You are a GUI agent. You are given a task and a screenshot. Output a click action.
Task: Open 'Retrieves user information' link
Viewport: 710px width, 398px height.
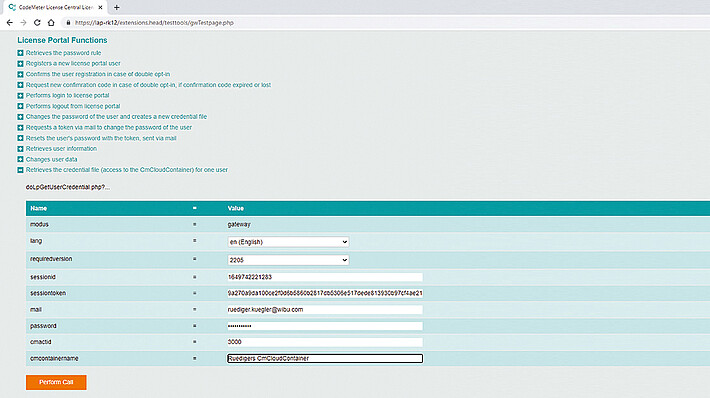(61, 149)
